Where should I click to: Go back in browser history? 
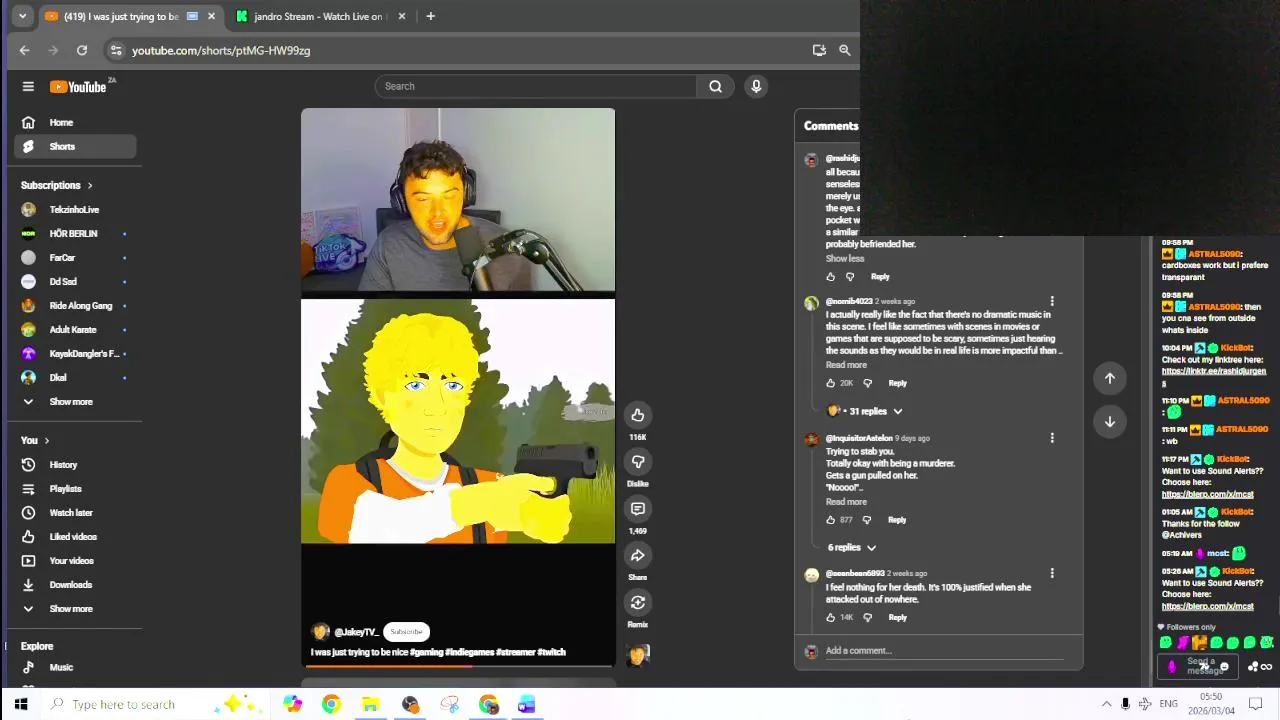pos(25,50)
